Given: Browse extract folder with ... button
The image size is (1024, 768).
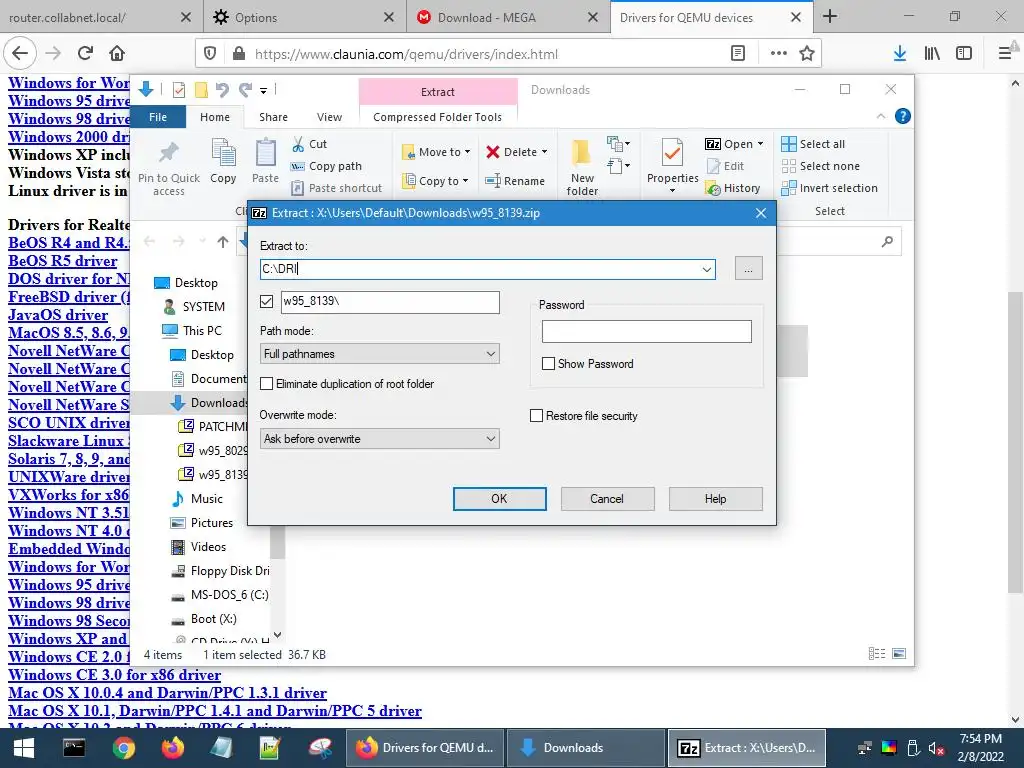Looking at the screenshot, I should (748, 269).
